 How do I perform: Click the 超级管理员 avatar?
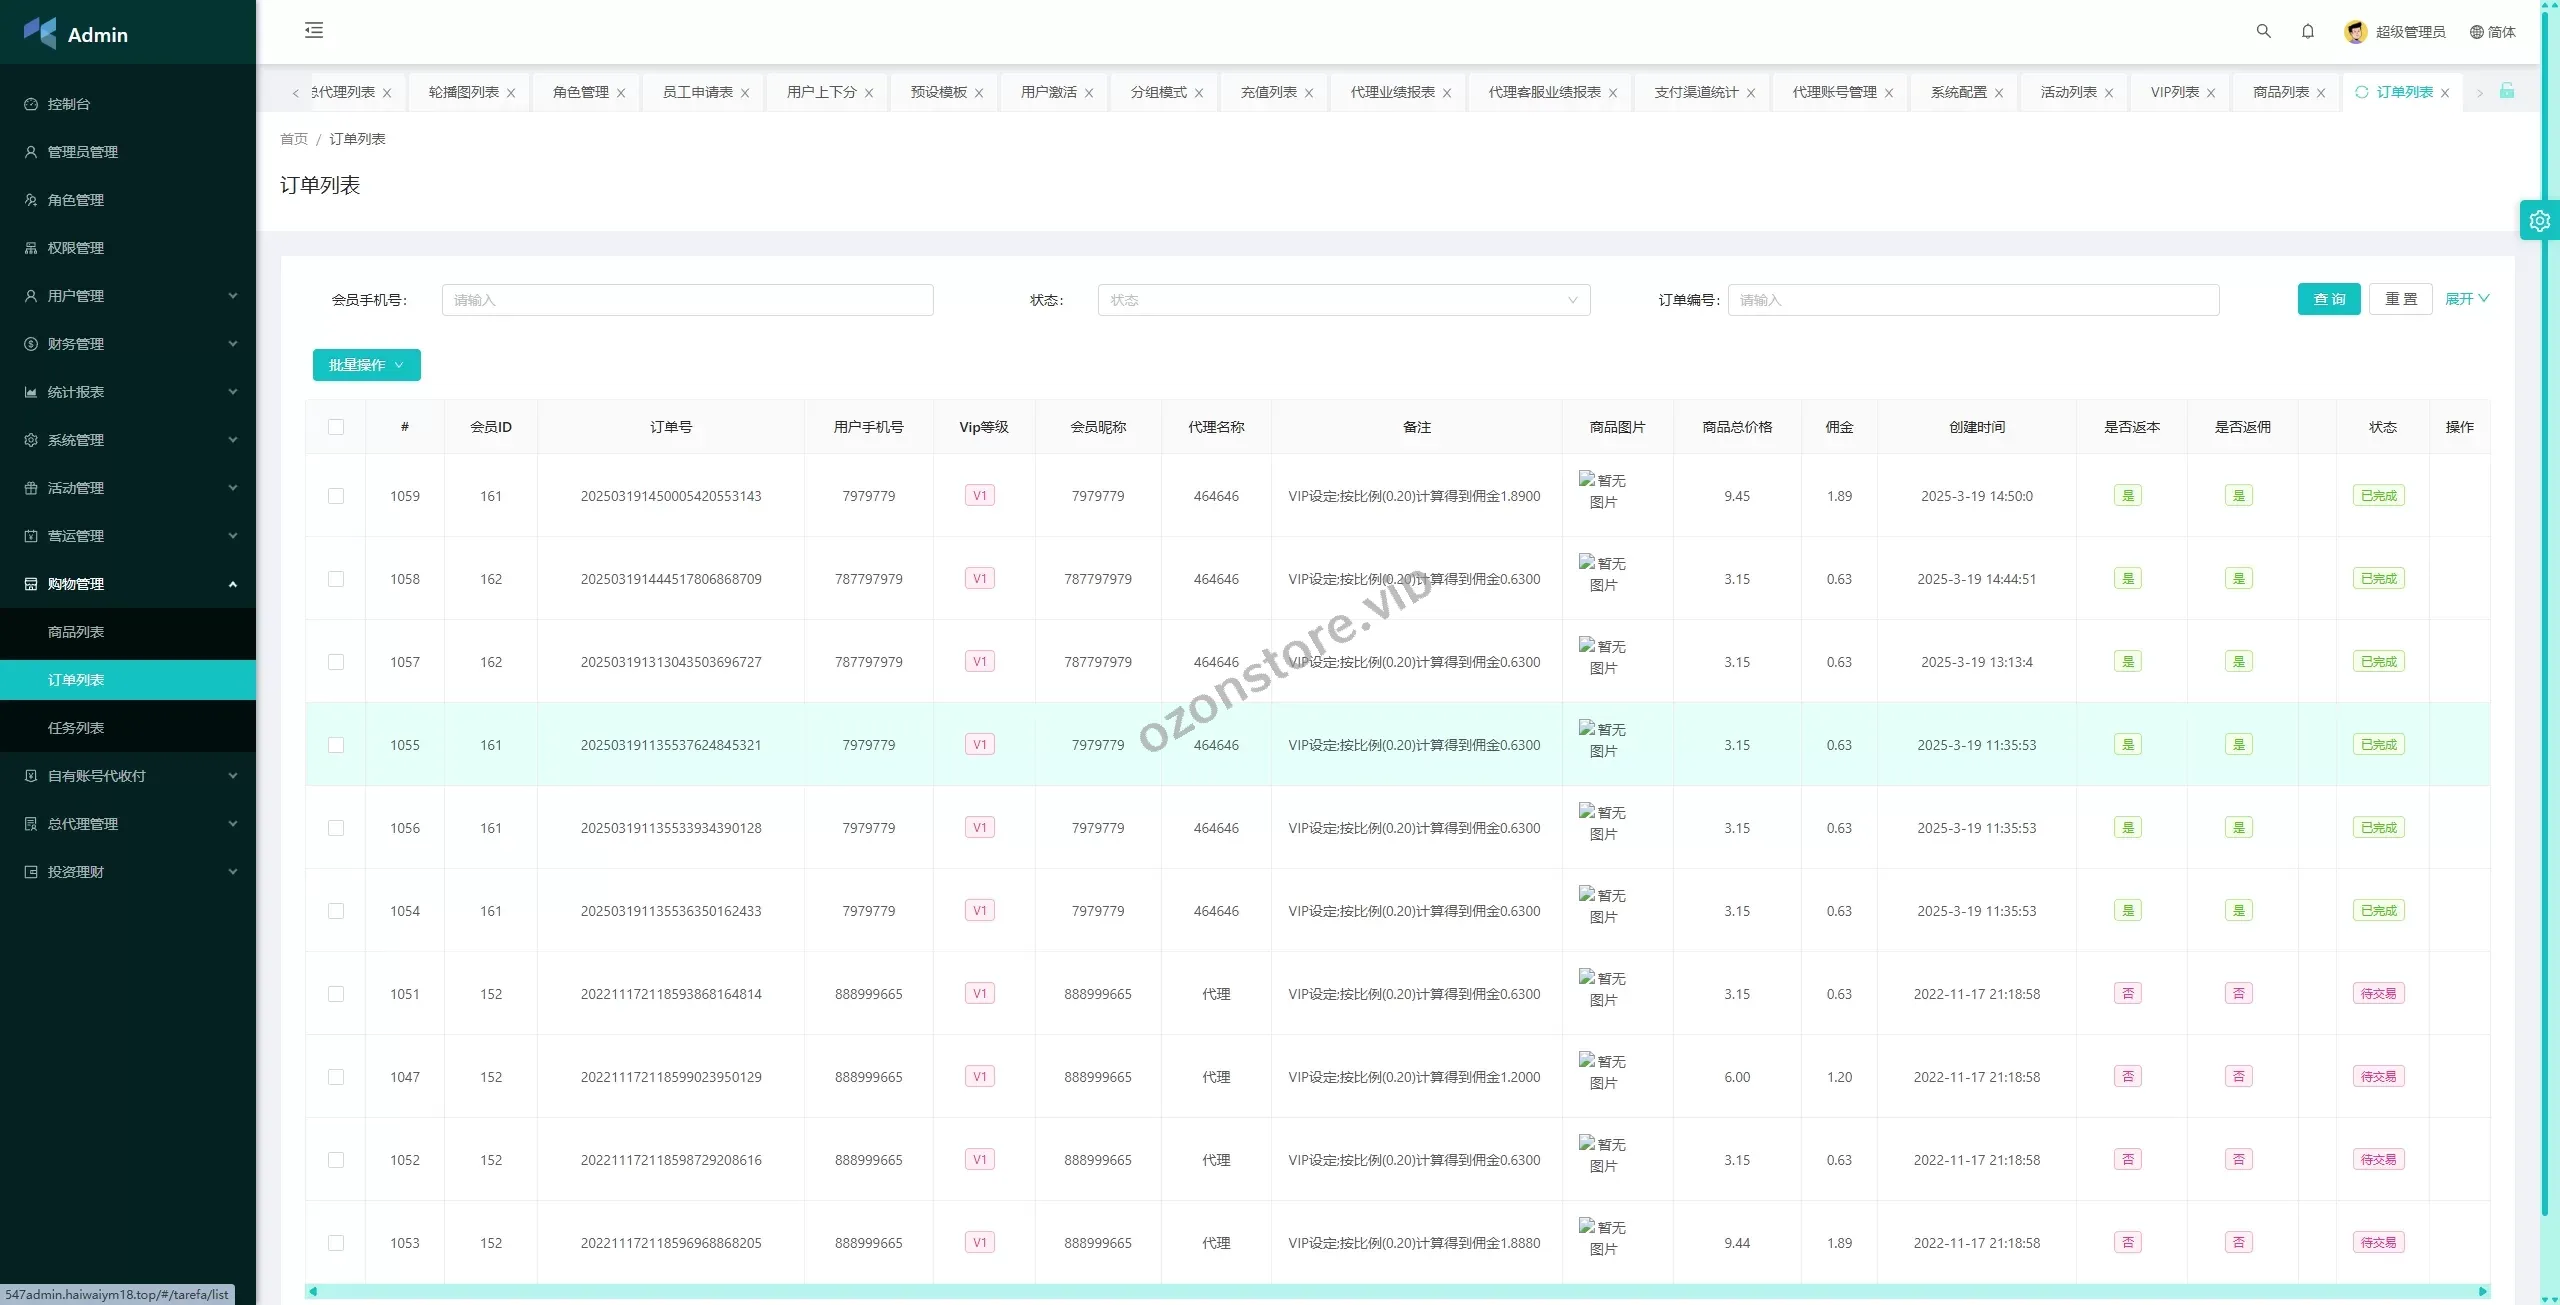click(x=2355, y=32)
